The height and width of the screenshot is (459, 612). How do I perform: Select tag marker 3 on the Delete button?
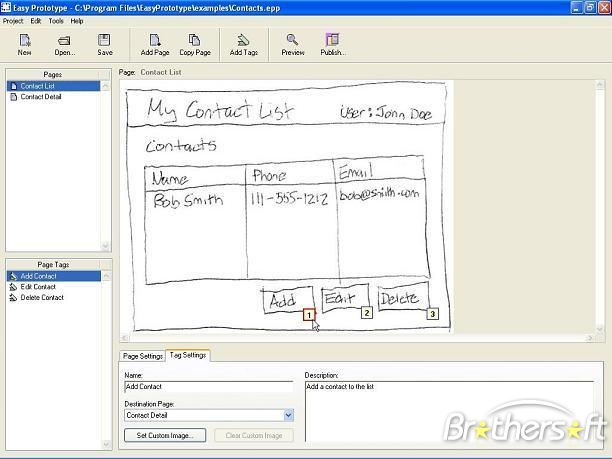pyautogui.click(x=432, y=314)
